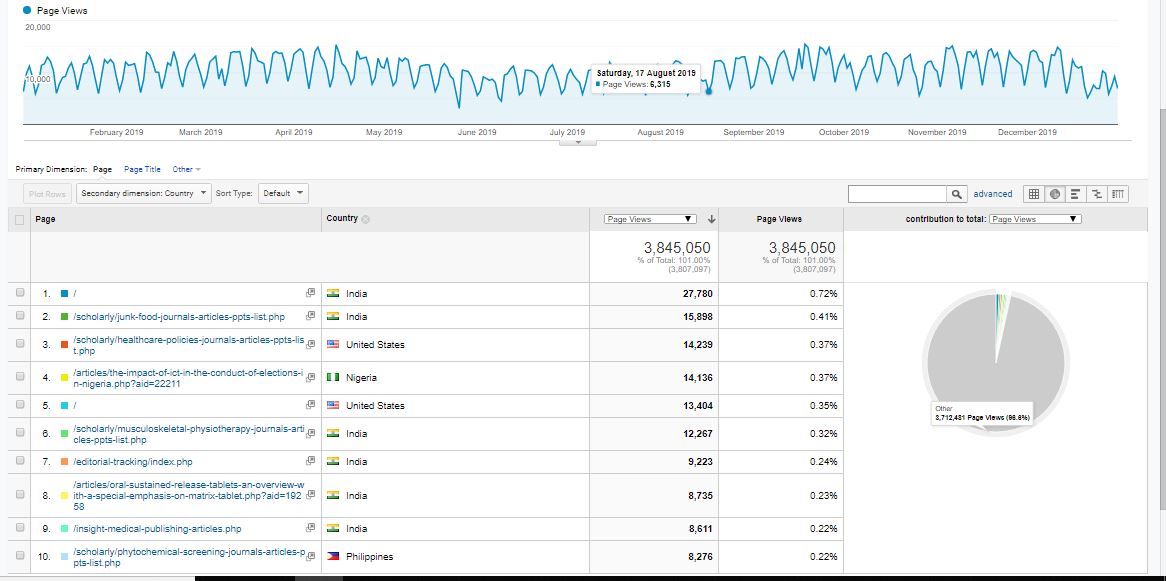
Task: Click the descending sort arrow for Page Views
Action: pos(711,219)
